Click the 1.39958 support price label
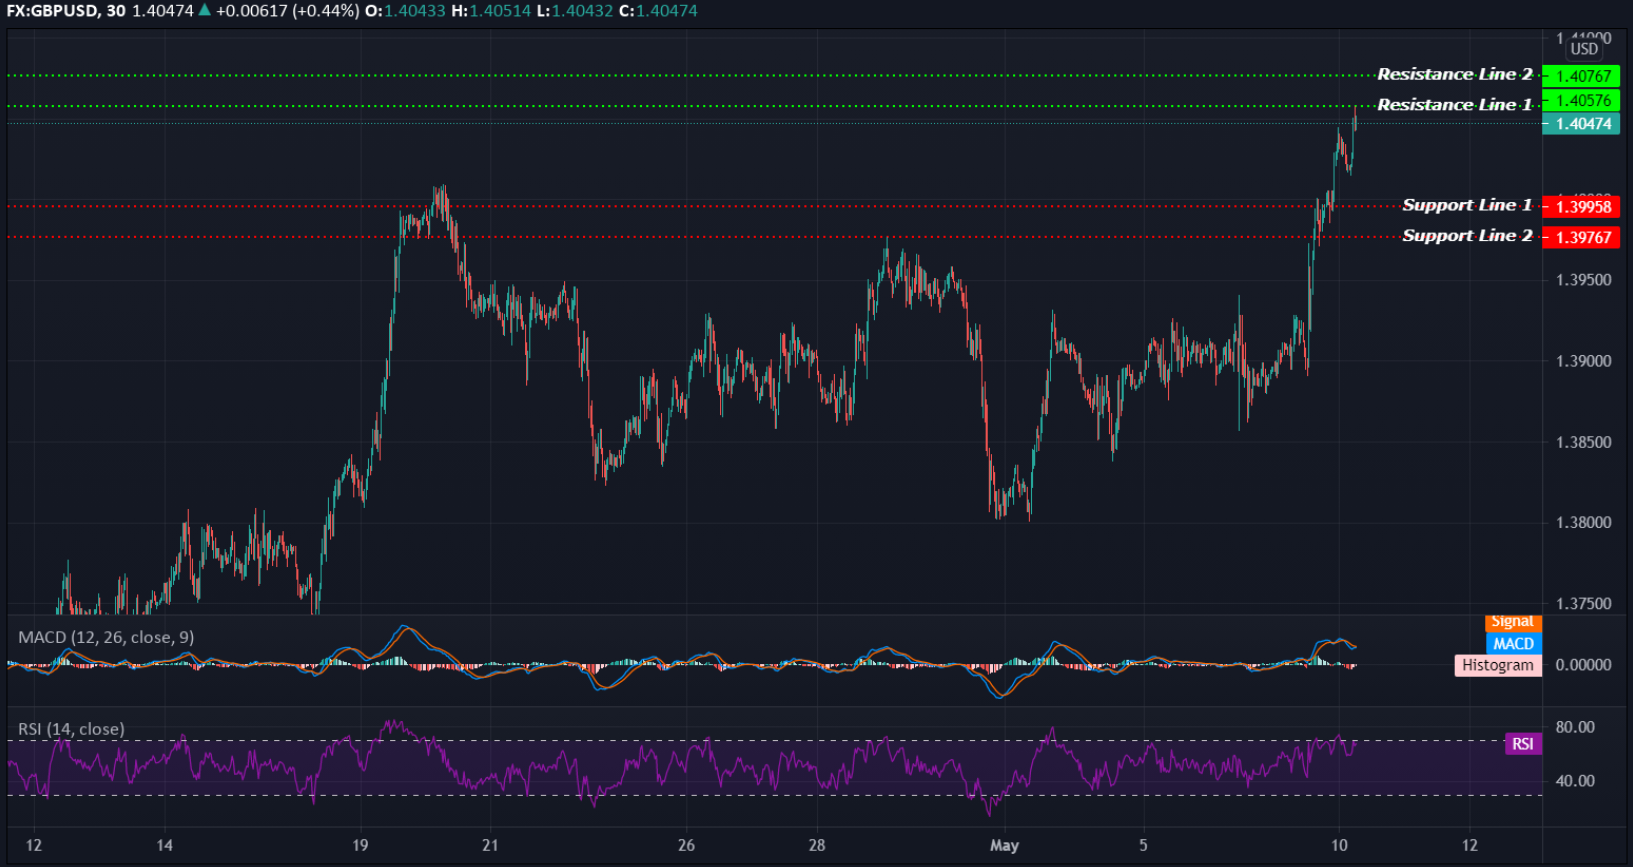This screenshot has height=867, width=1633. pos(1581,207)
